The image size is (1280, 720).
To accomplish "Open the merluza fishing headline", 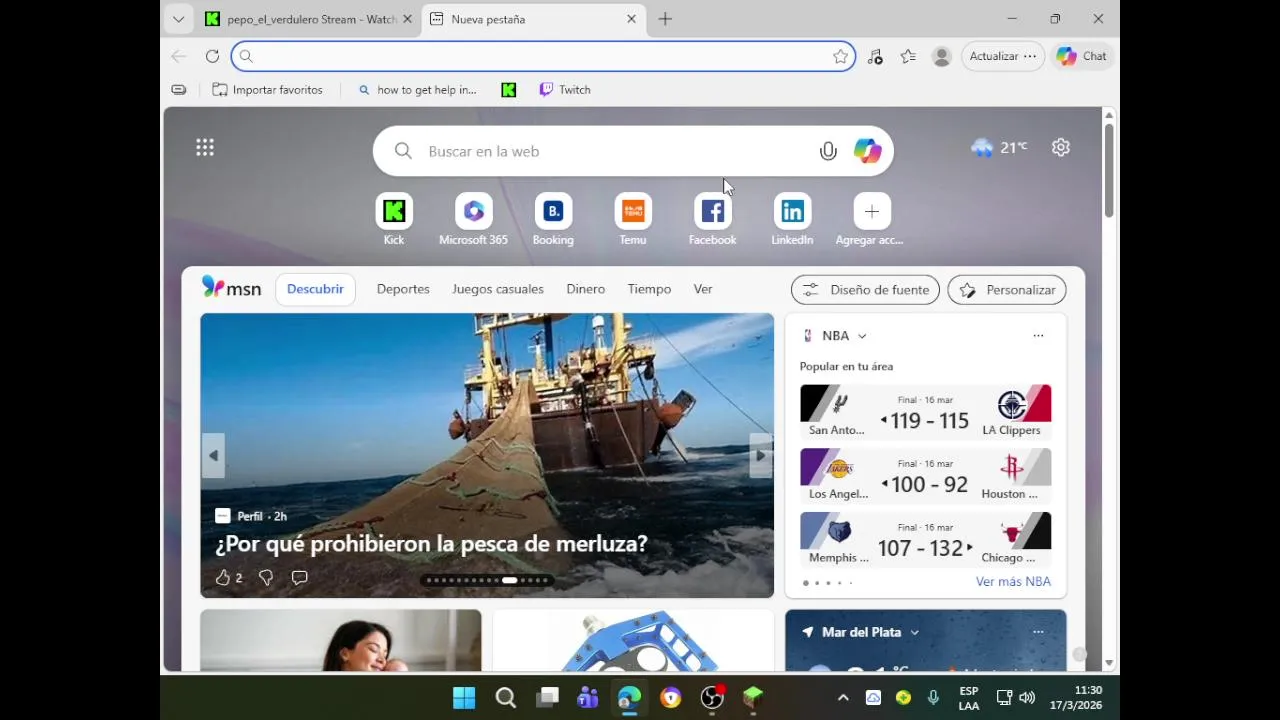I will click(x=431, y=544).
